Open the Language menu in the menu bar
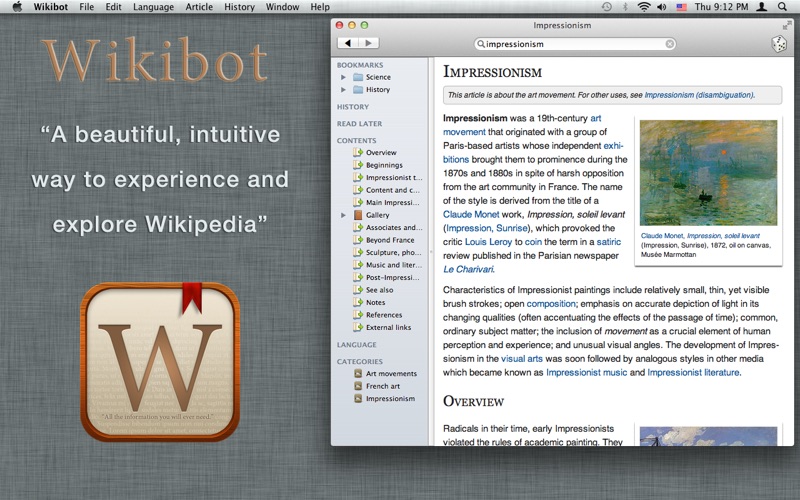Screen dimensions: 800x500 [153, 7]
